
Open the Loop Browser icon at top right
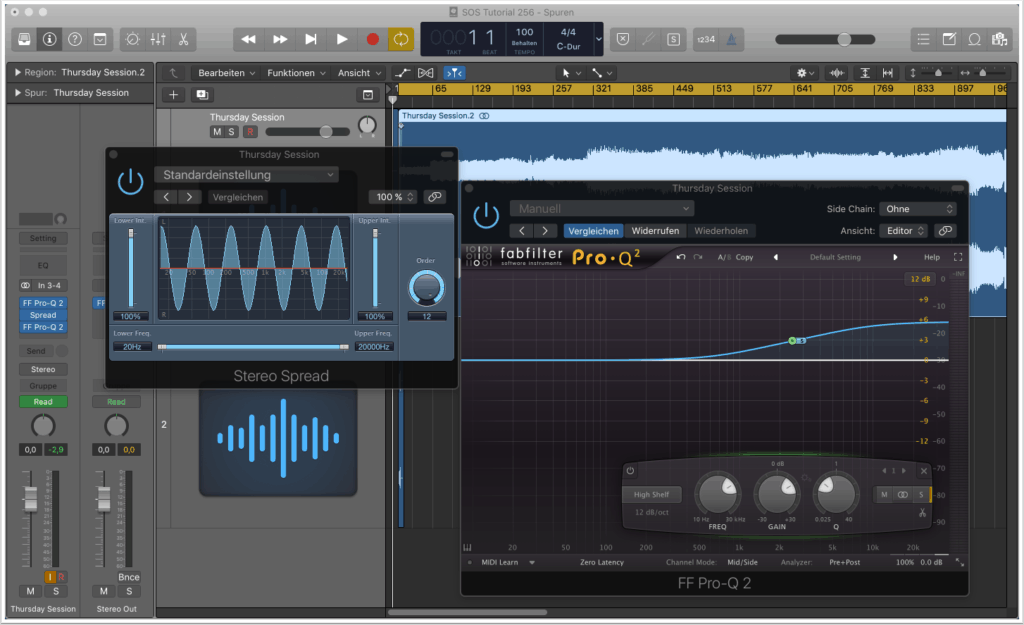(x=973, y=39)
